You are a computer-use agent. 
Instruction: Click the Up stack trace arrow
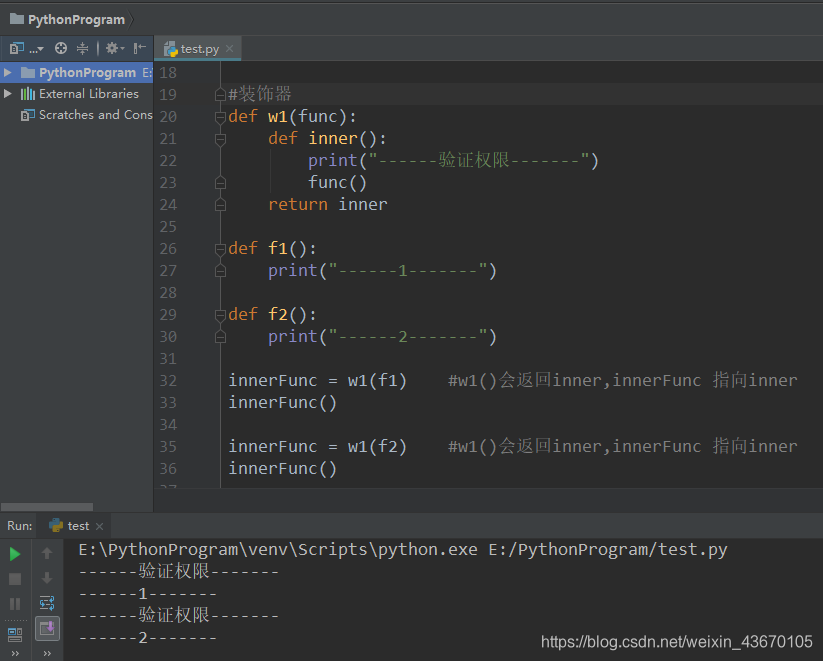[47, 553]
